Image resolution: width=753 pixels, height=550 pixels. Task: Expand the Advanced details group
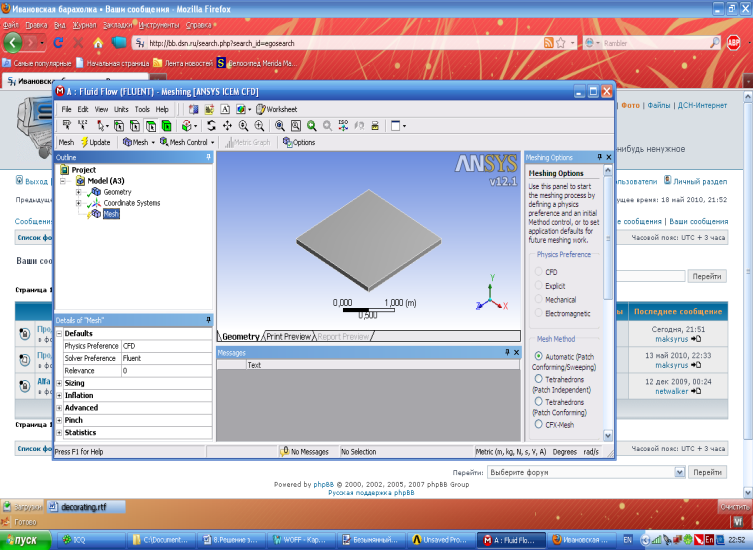click(59, 408)
